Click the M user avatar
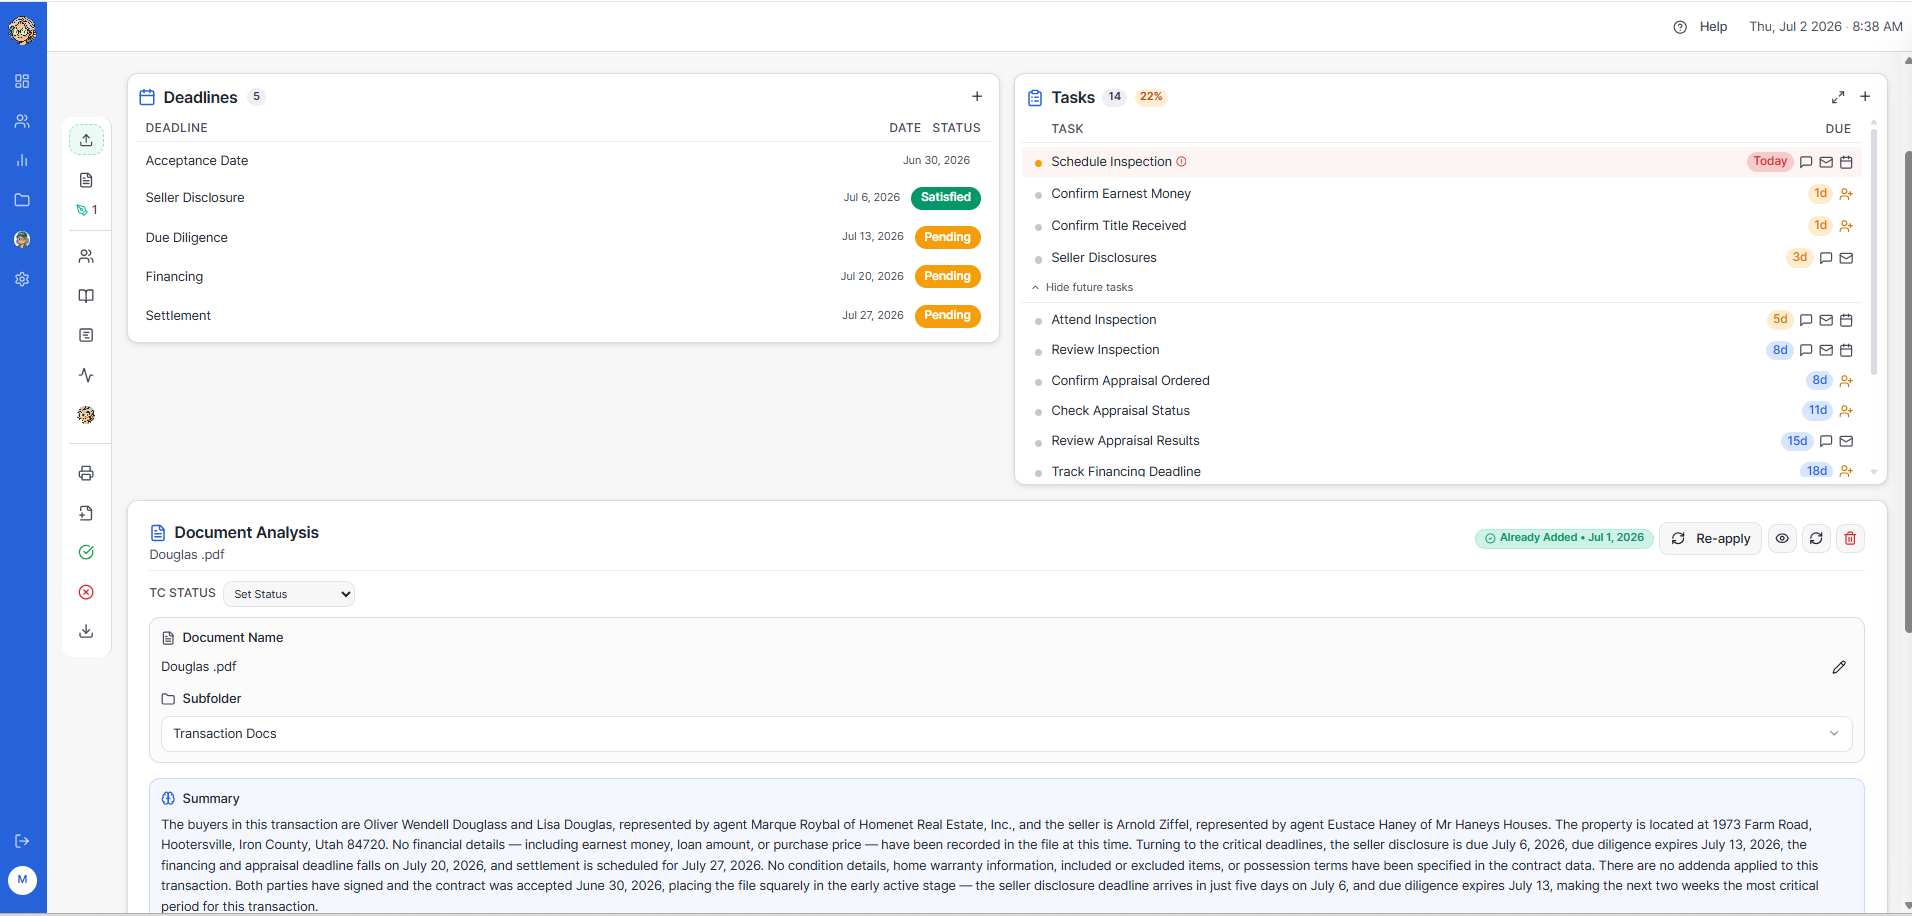 coord(22,880)
